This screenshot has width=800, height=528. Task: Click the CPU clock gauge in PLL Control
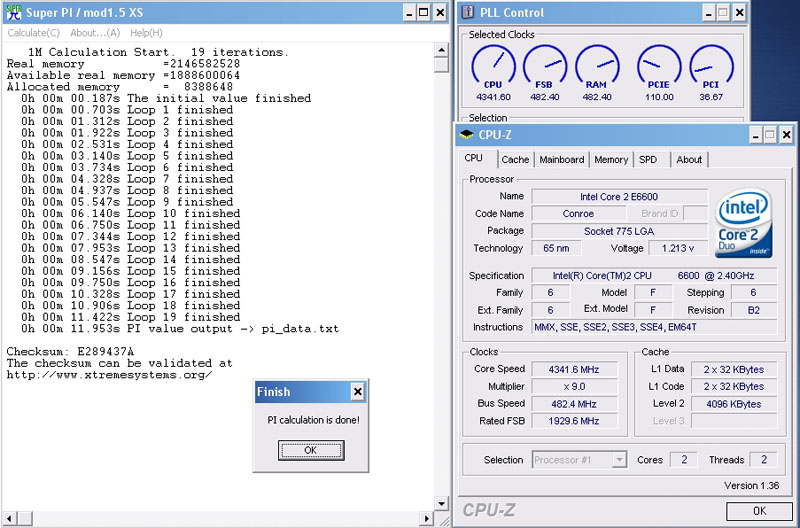[493, 66]
